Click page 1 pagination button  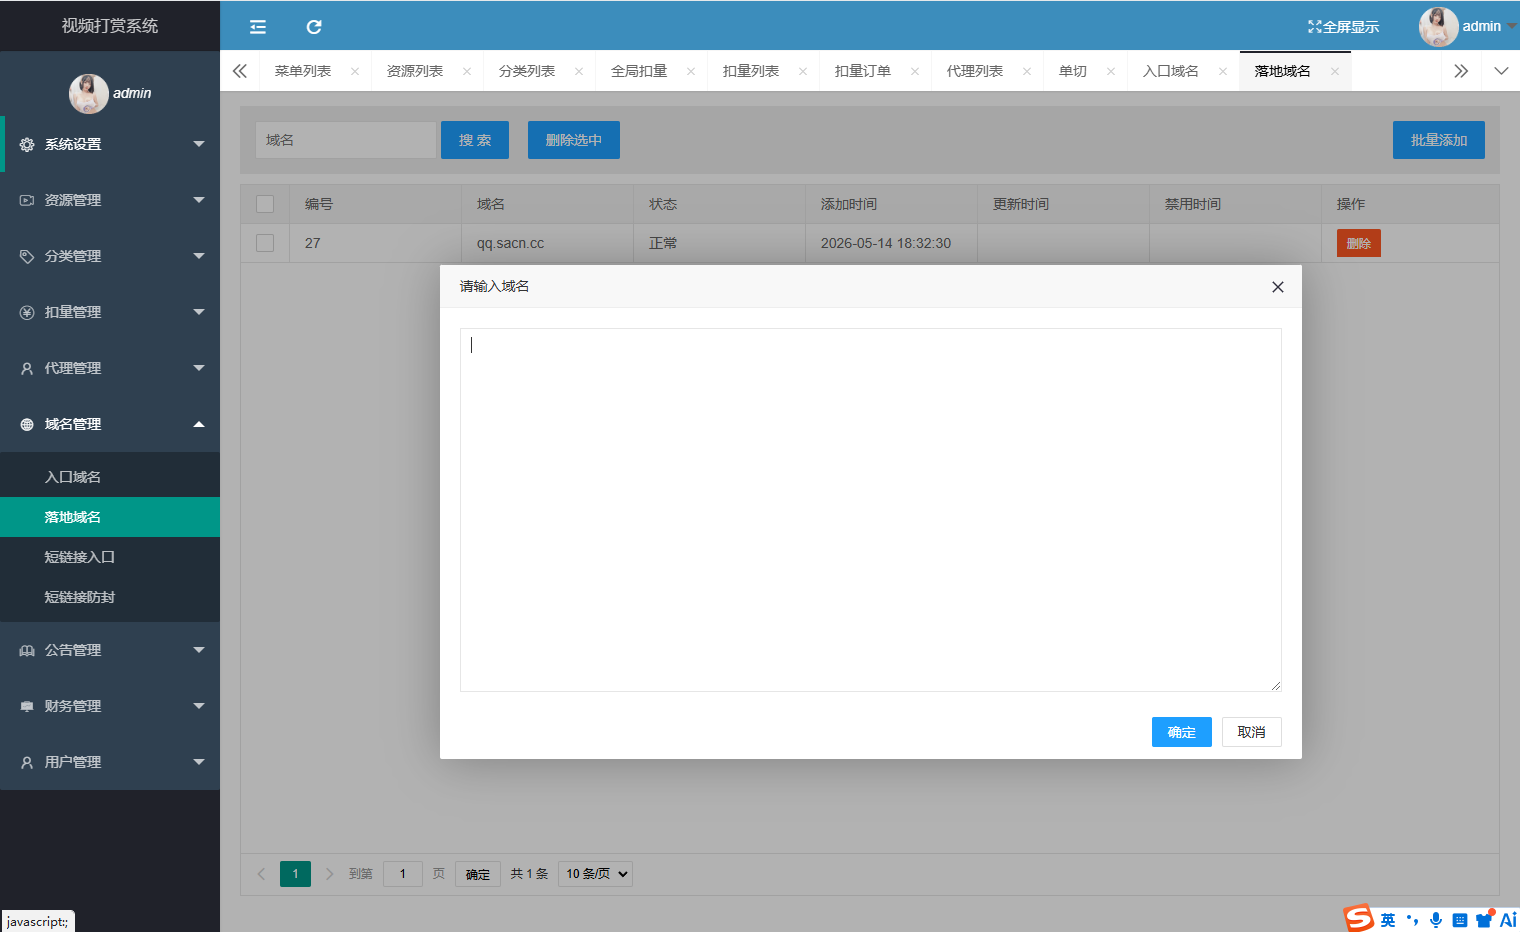pos(295,874)
